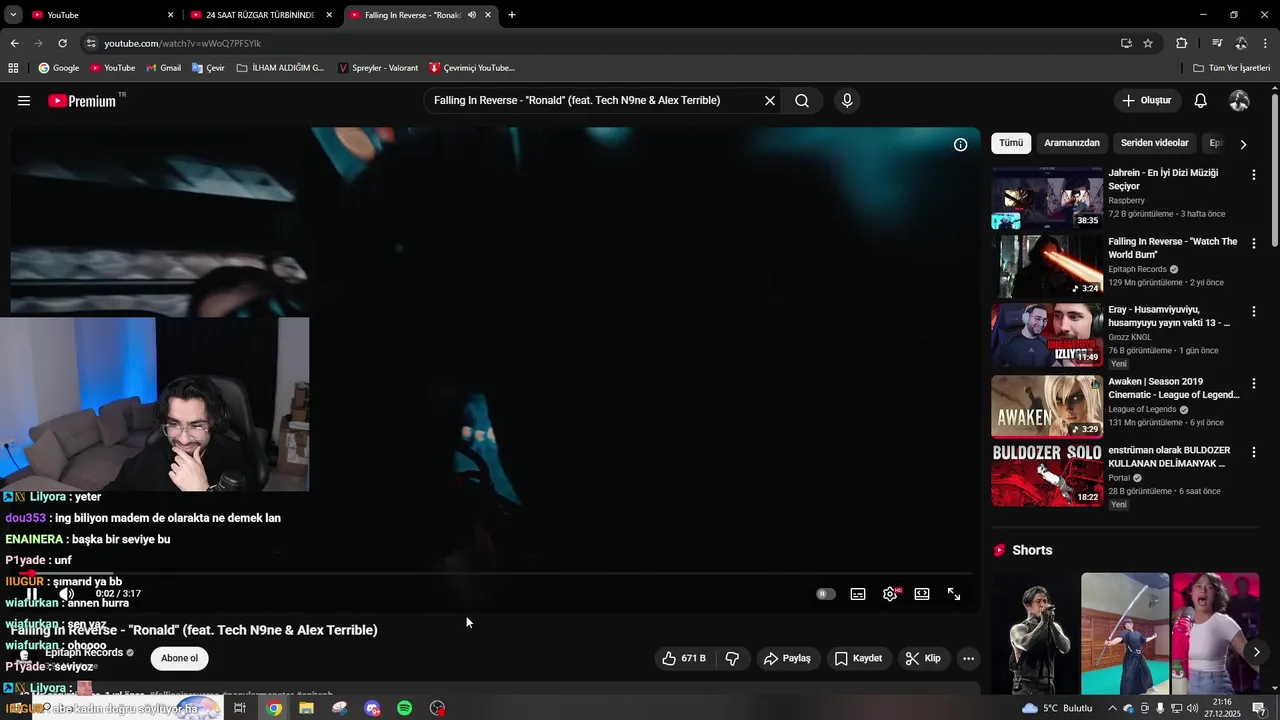The height and width of the screenshot is (720, 1280).
Task: Open Watch The World Burn thumbnail
Action: pos(1047,266)
